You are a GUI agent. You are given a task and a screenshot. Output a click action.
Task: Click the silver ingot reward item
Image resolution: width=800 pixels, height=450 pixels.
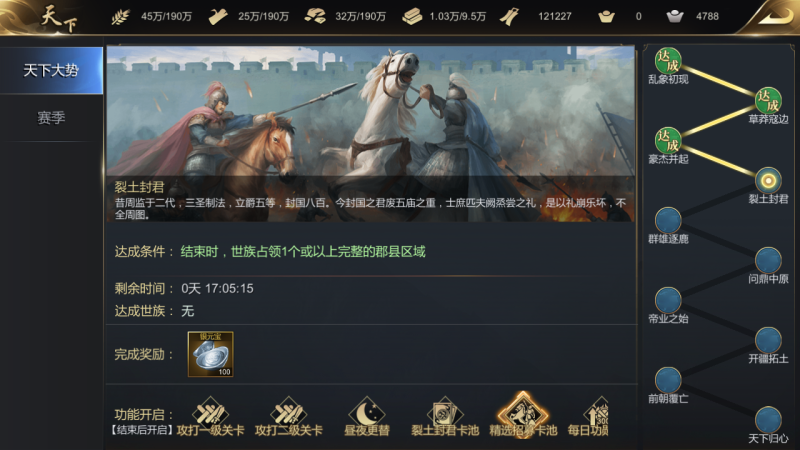(210, 354)
